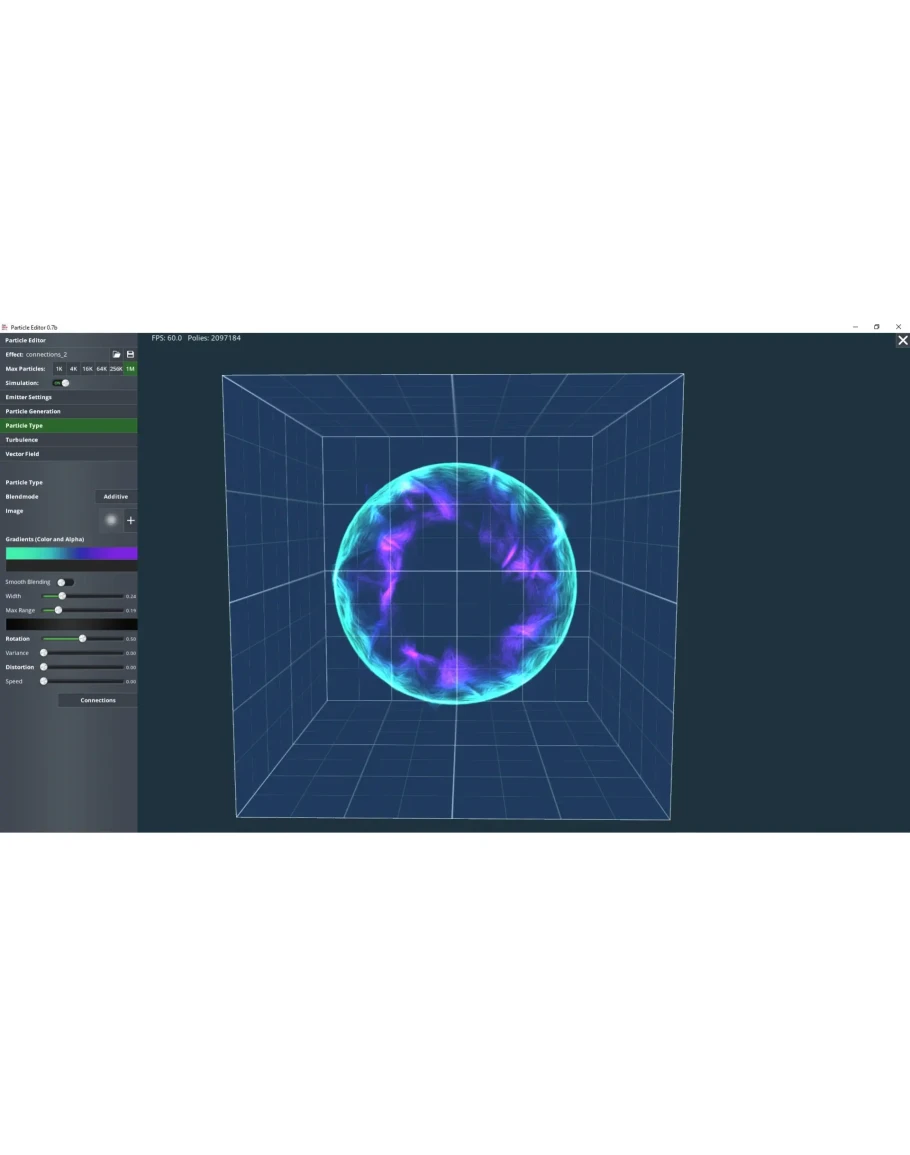The height and width of the screenshot is (1155, 910).
Task: Click the Rotation slider track
Action: 100,639
